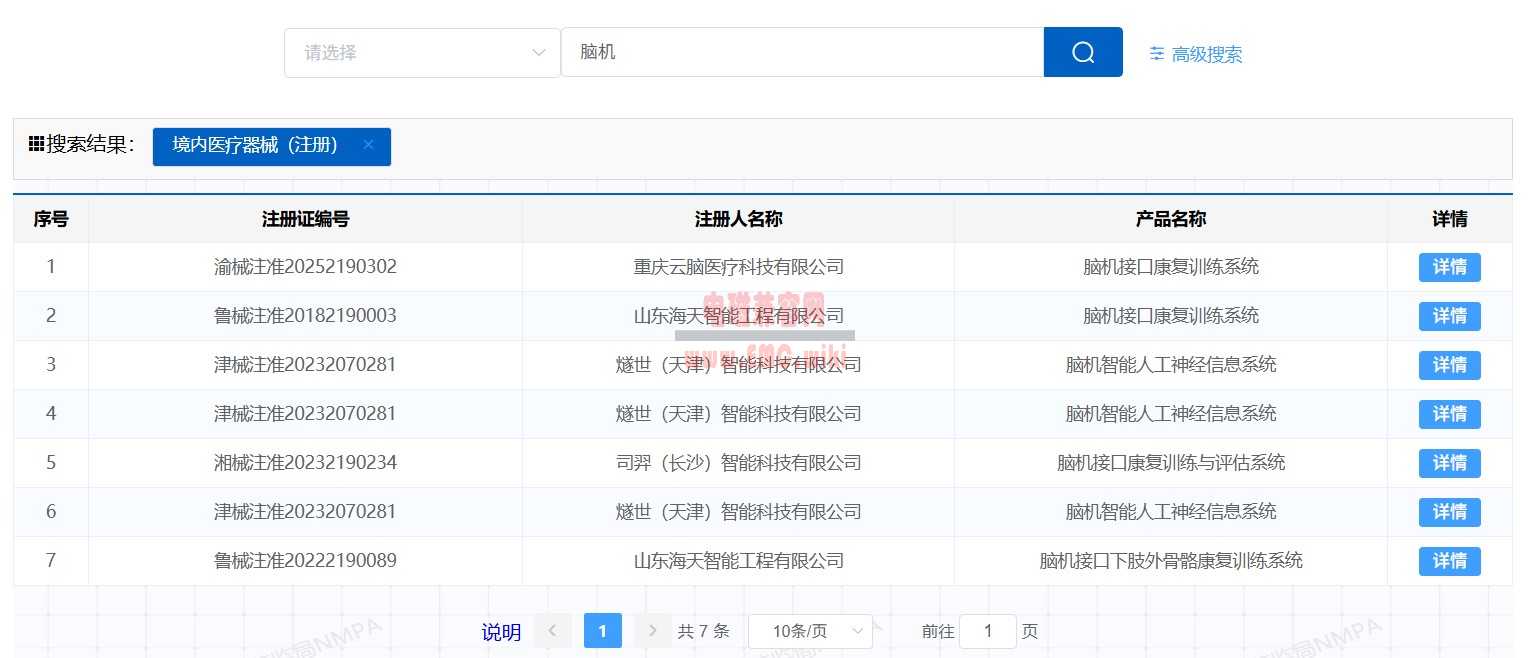Open 详情 for row 3 燧世（天津）

tap(1449, 365)
